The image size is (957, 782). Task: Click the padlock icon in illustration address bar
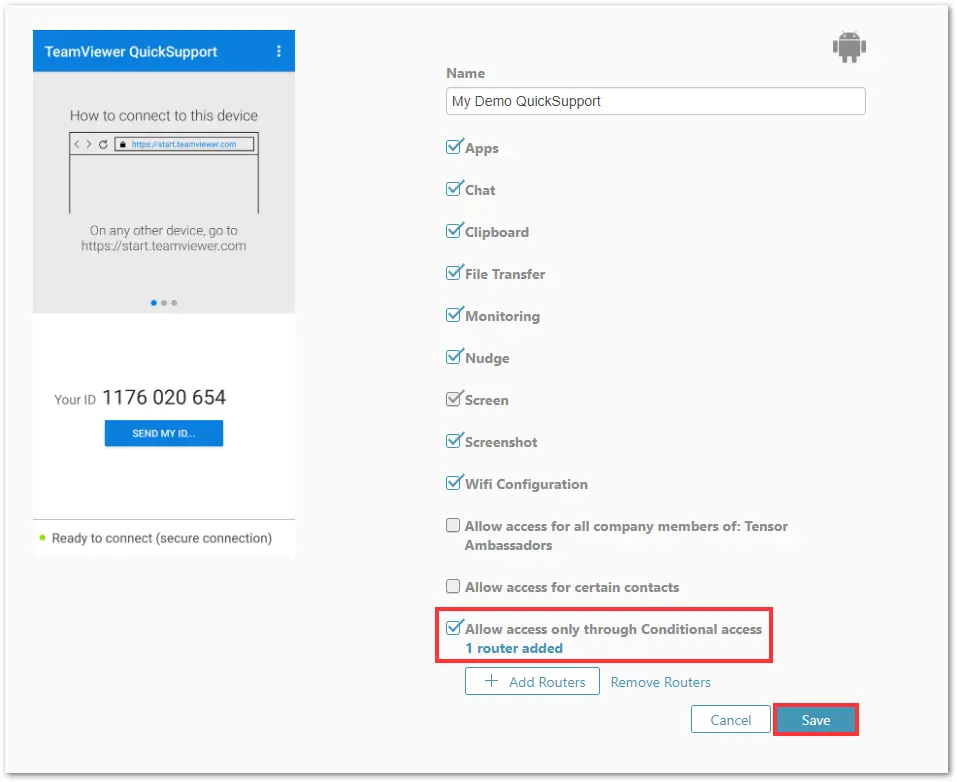tap(123, 145)
